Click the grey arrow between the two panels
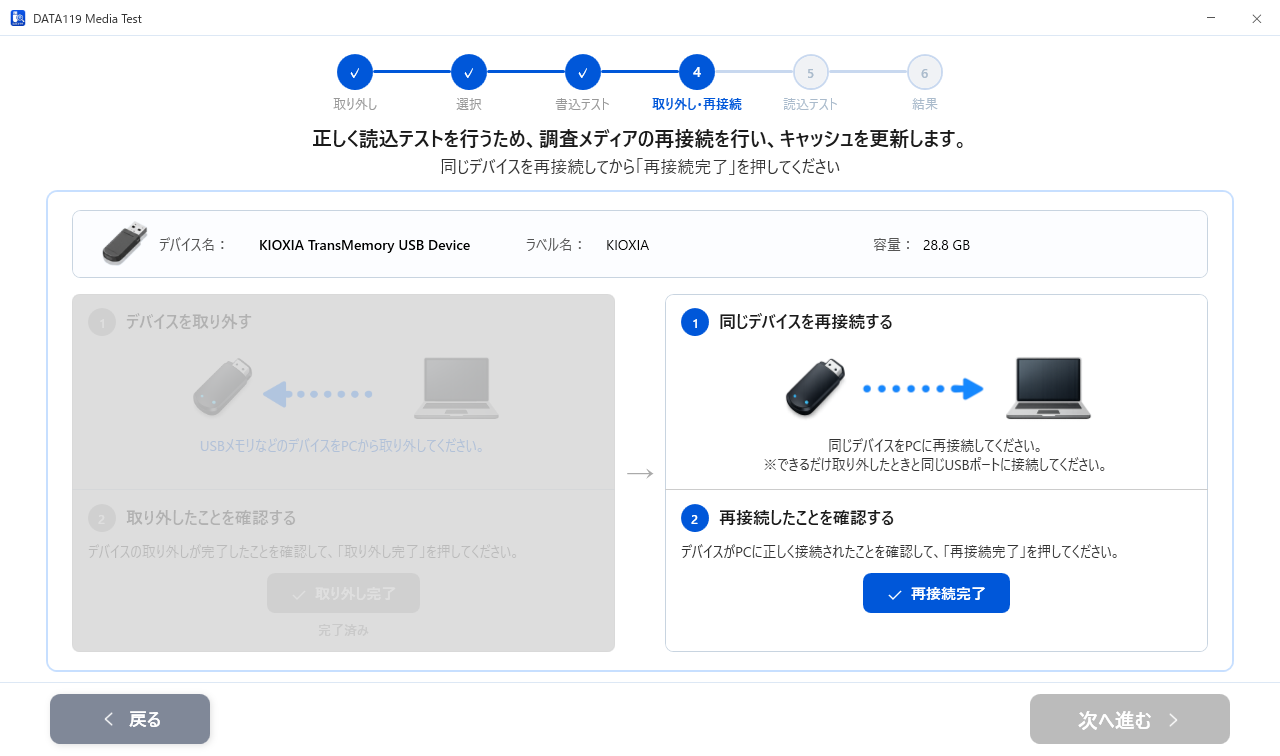 pyautogui.click(x=640, y=473)
